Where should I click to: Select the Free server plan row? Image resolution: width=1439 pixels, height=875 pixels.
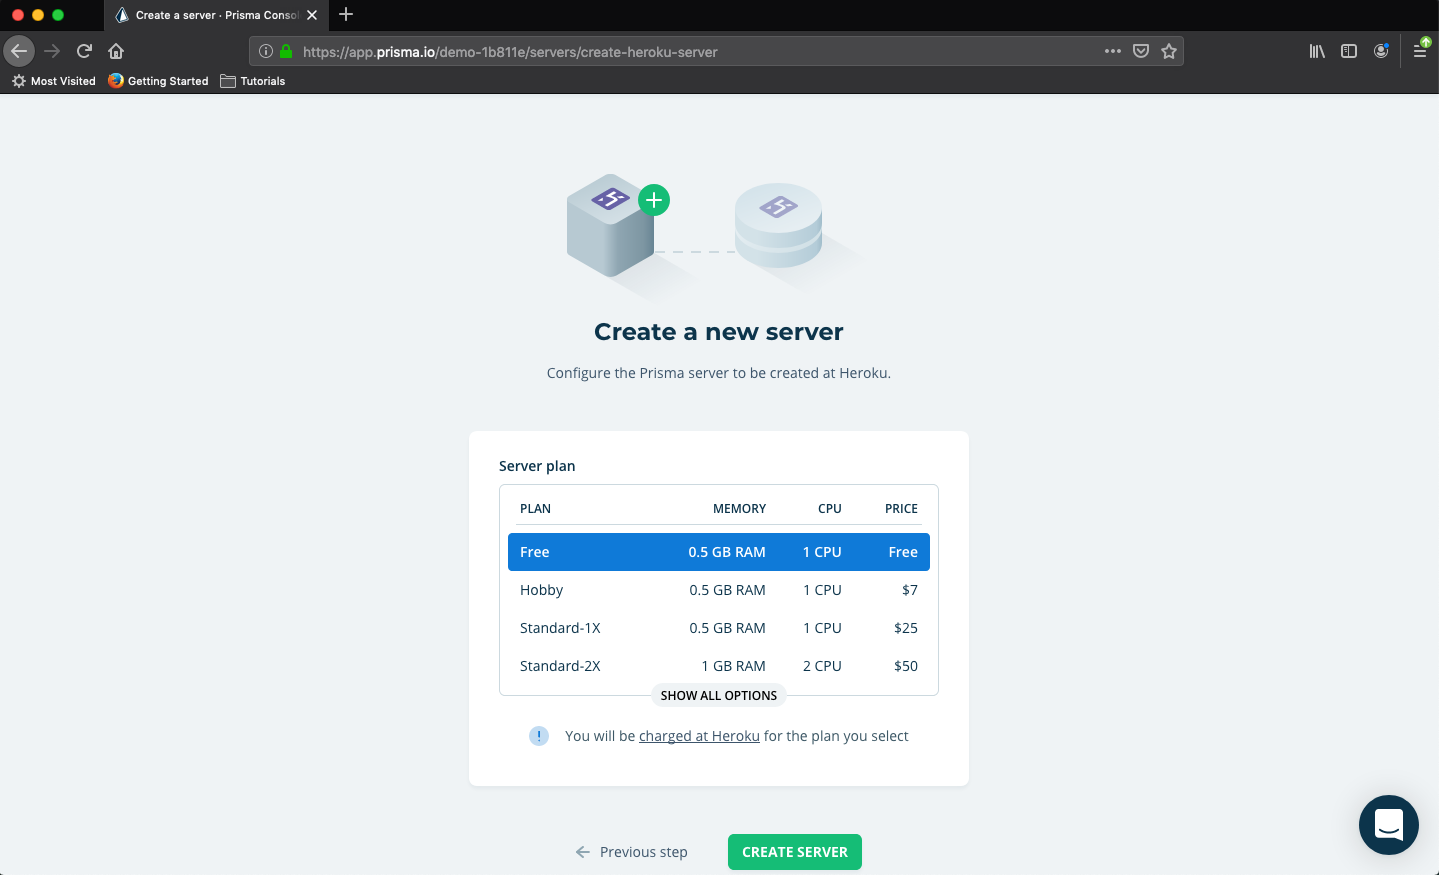click(719, 552)
